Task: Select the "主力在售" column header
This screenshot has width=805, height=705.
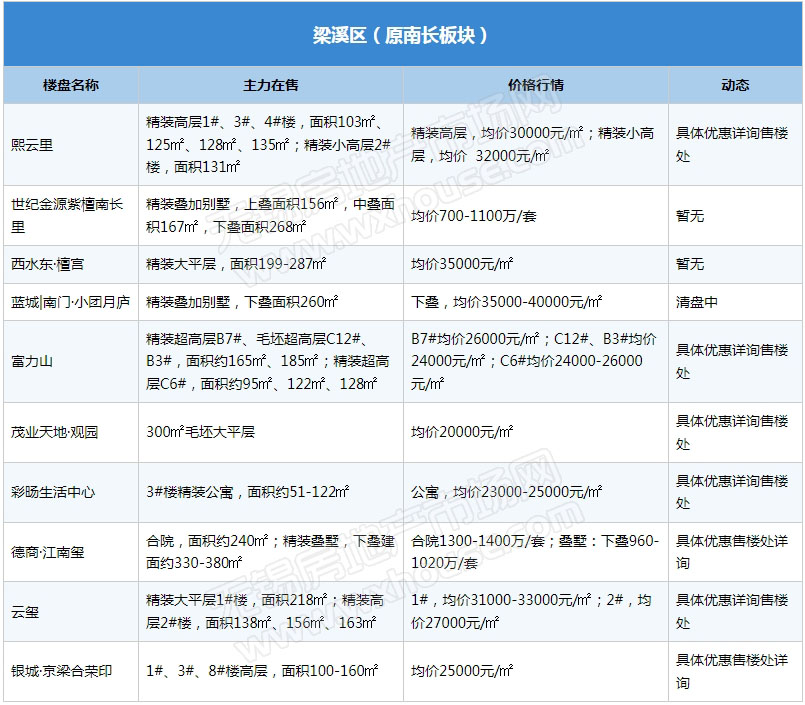Action: (271, 85)
